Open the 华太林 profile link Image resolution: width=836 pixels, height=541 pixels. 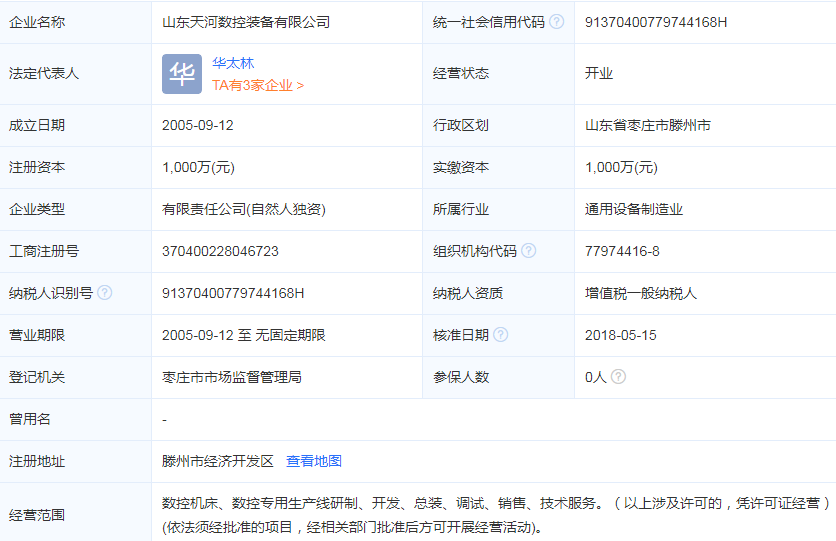pyautogui.click(x=233, y=63)
